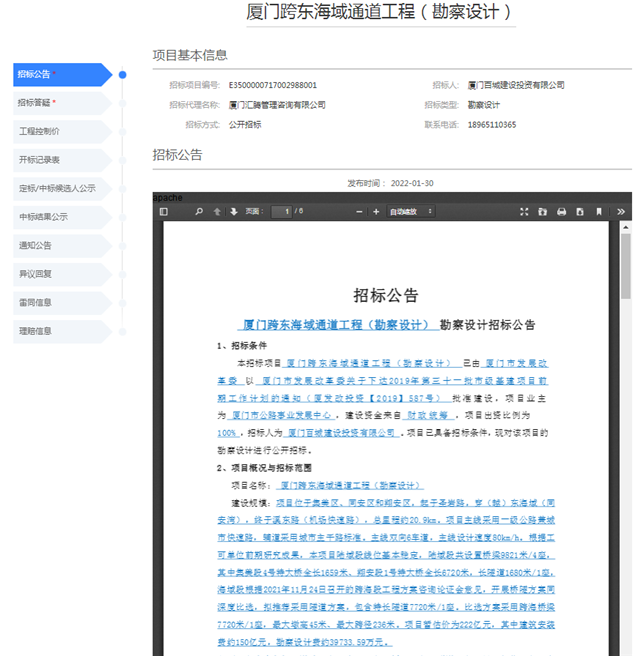The width and height of the screenshot is (640, 656).
Task: Click the page number input field
Action: [x=282, y=212]
